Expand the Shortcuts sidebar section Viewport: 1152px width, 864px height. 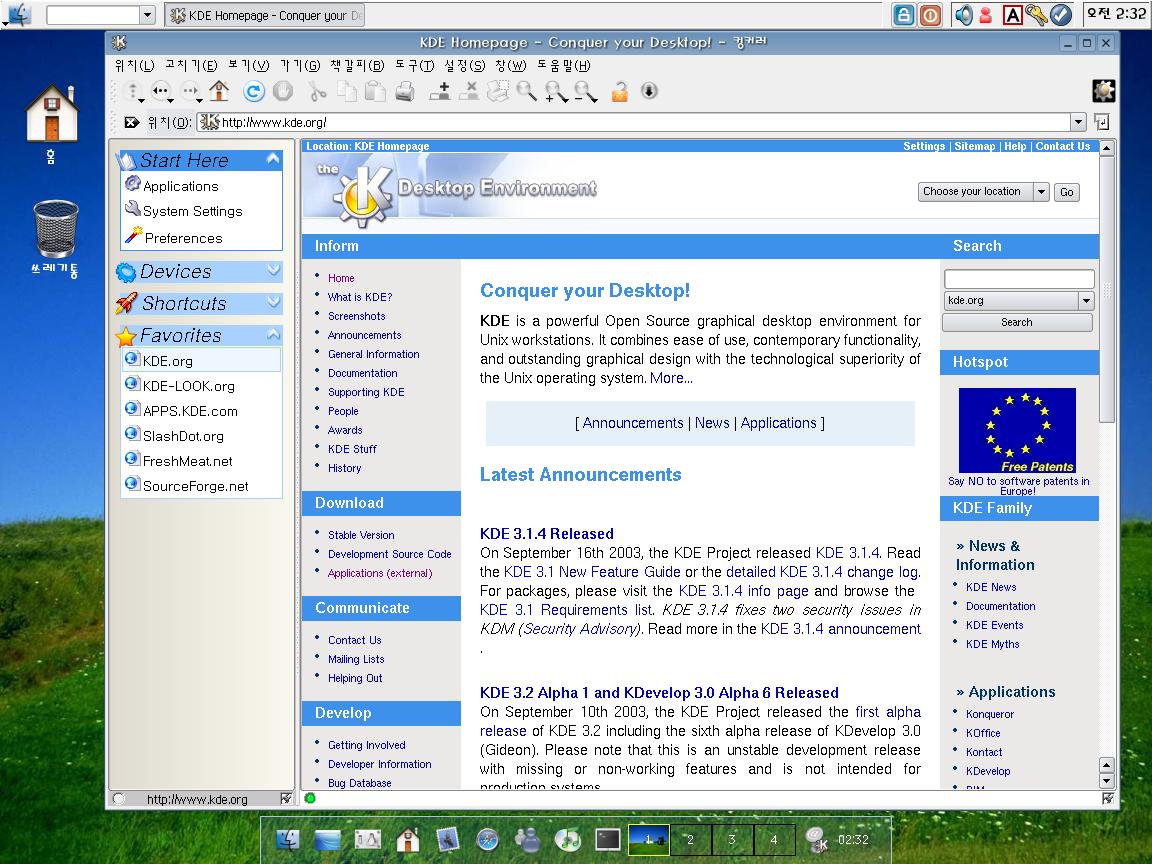tap(273, 302)
